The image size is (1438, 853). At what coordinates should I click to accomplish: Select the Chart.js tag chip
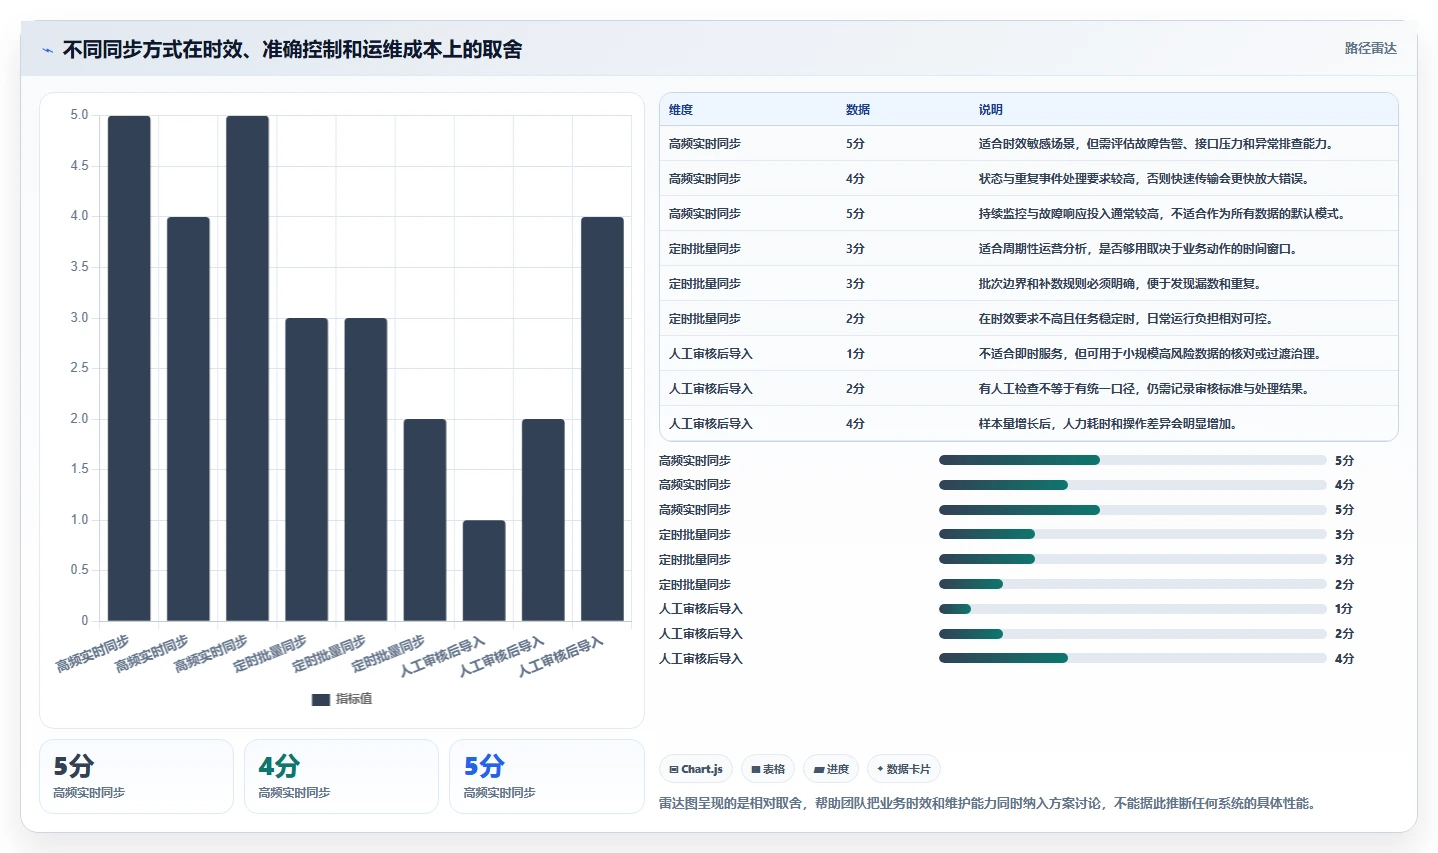point(696,769)
